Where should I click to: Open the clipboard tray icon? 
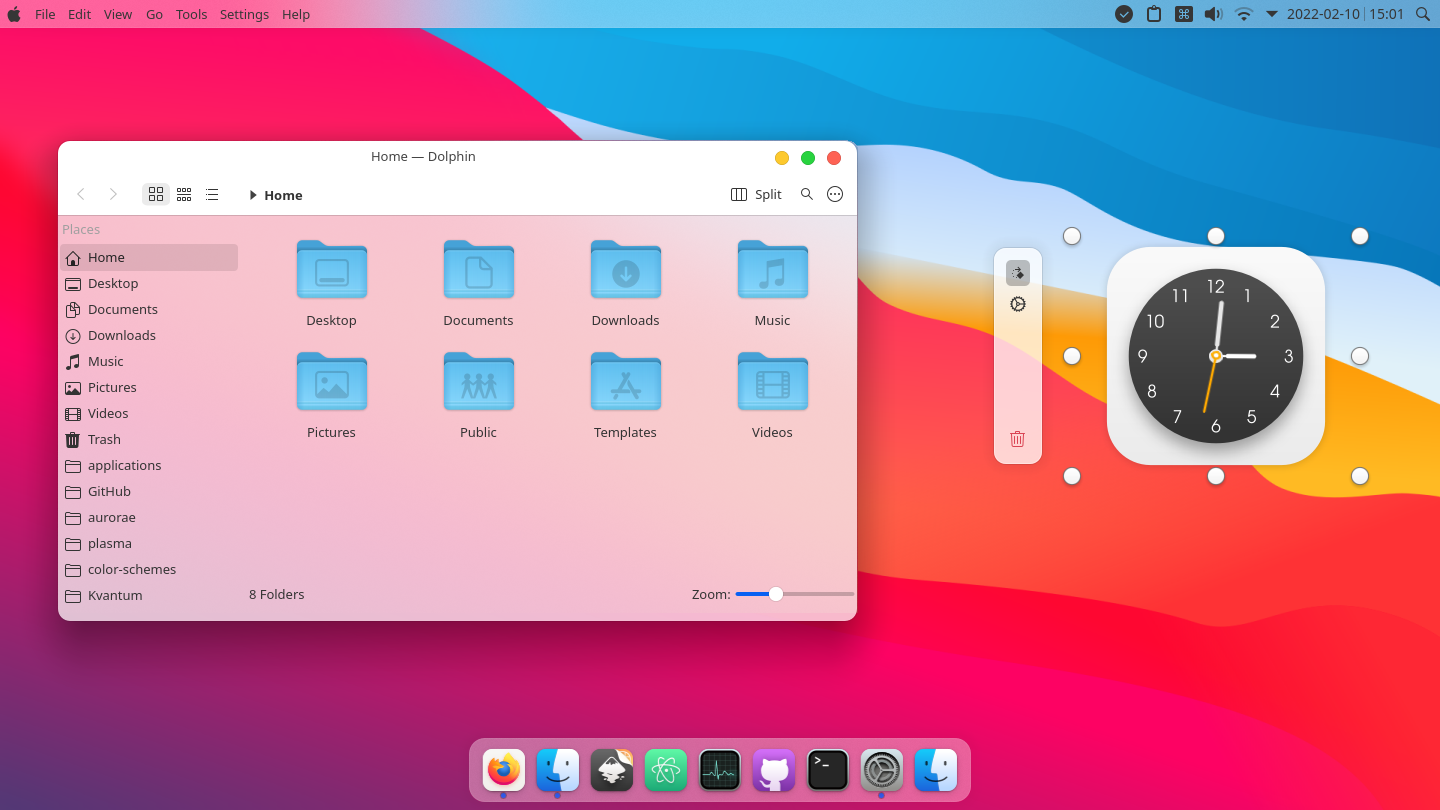(x=1154, y=14)
